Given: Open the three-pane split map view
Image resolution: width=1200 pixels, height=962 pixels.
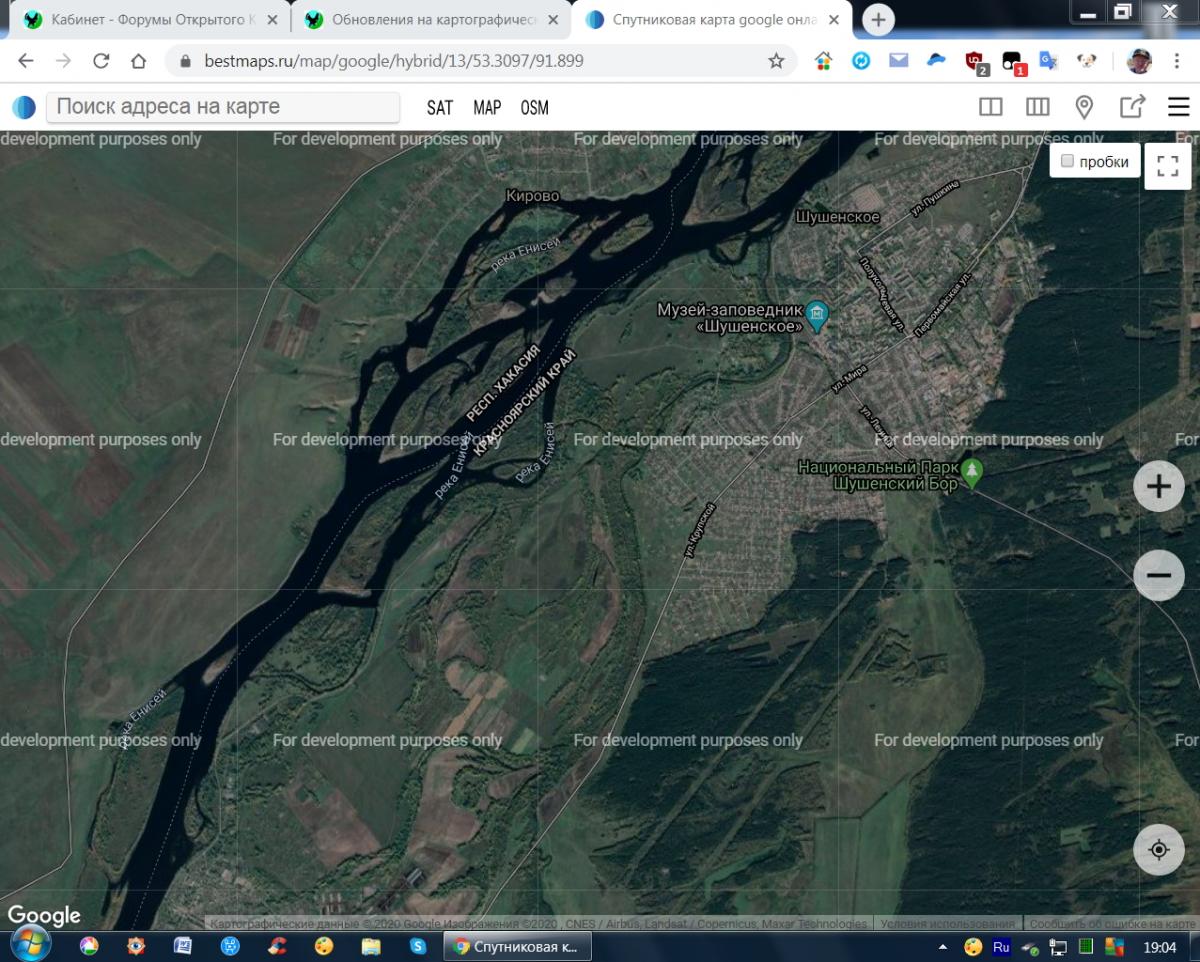Looking at the screenshot, I should pyautogui.click(x=1037, y=107).
